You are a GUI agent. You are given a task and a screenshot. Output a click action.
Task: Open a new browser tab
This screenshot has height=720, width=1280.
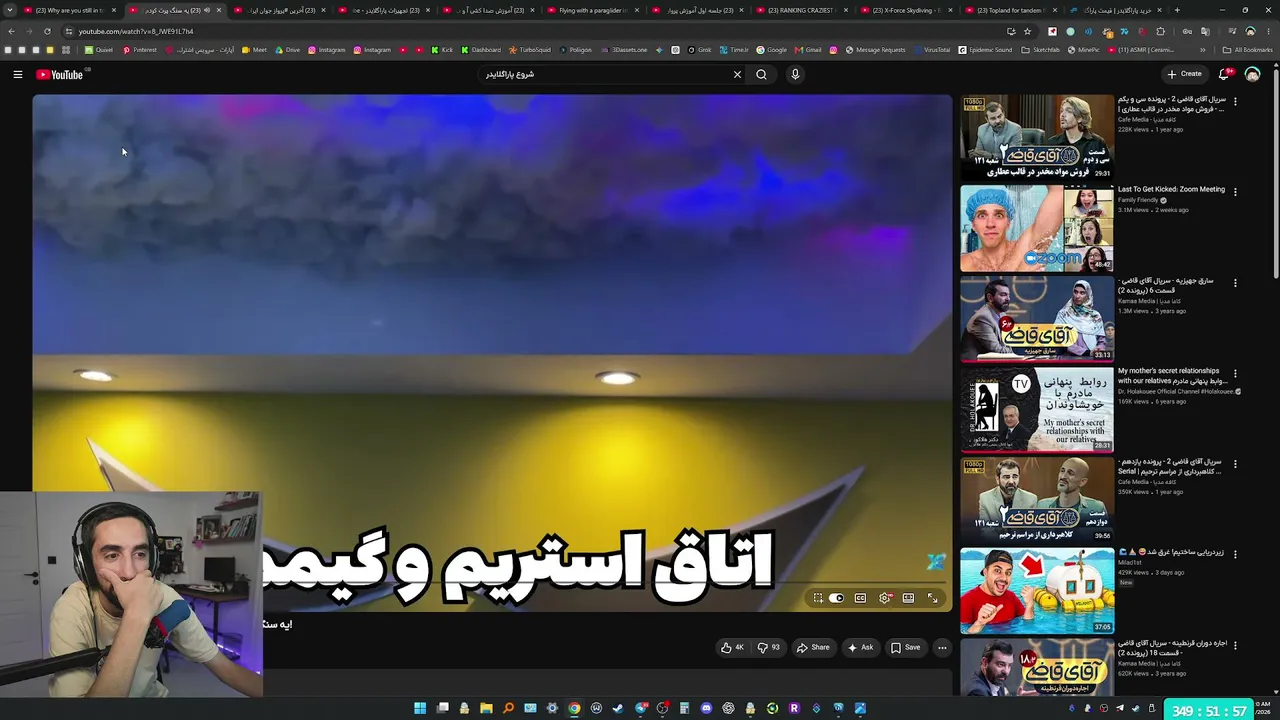coord(1177,10)
